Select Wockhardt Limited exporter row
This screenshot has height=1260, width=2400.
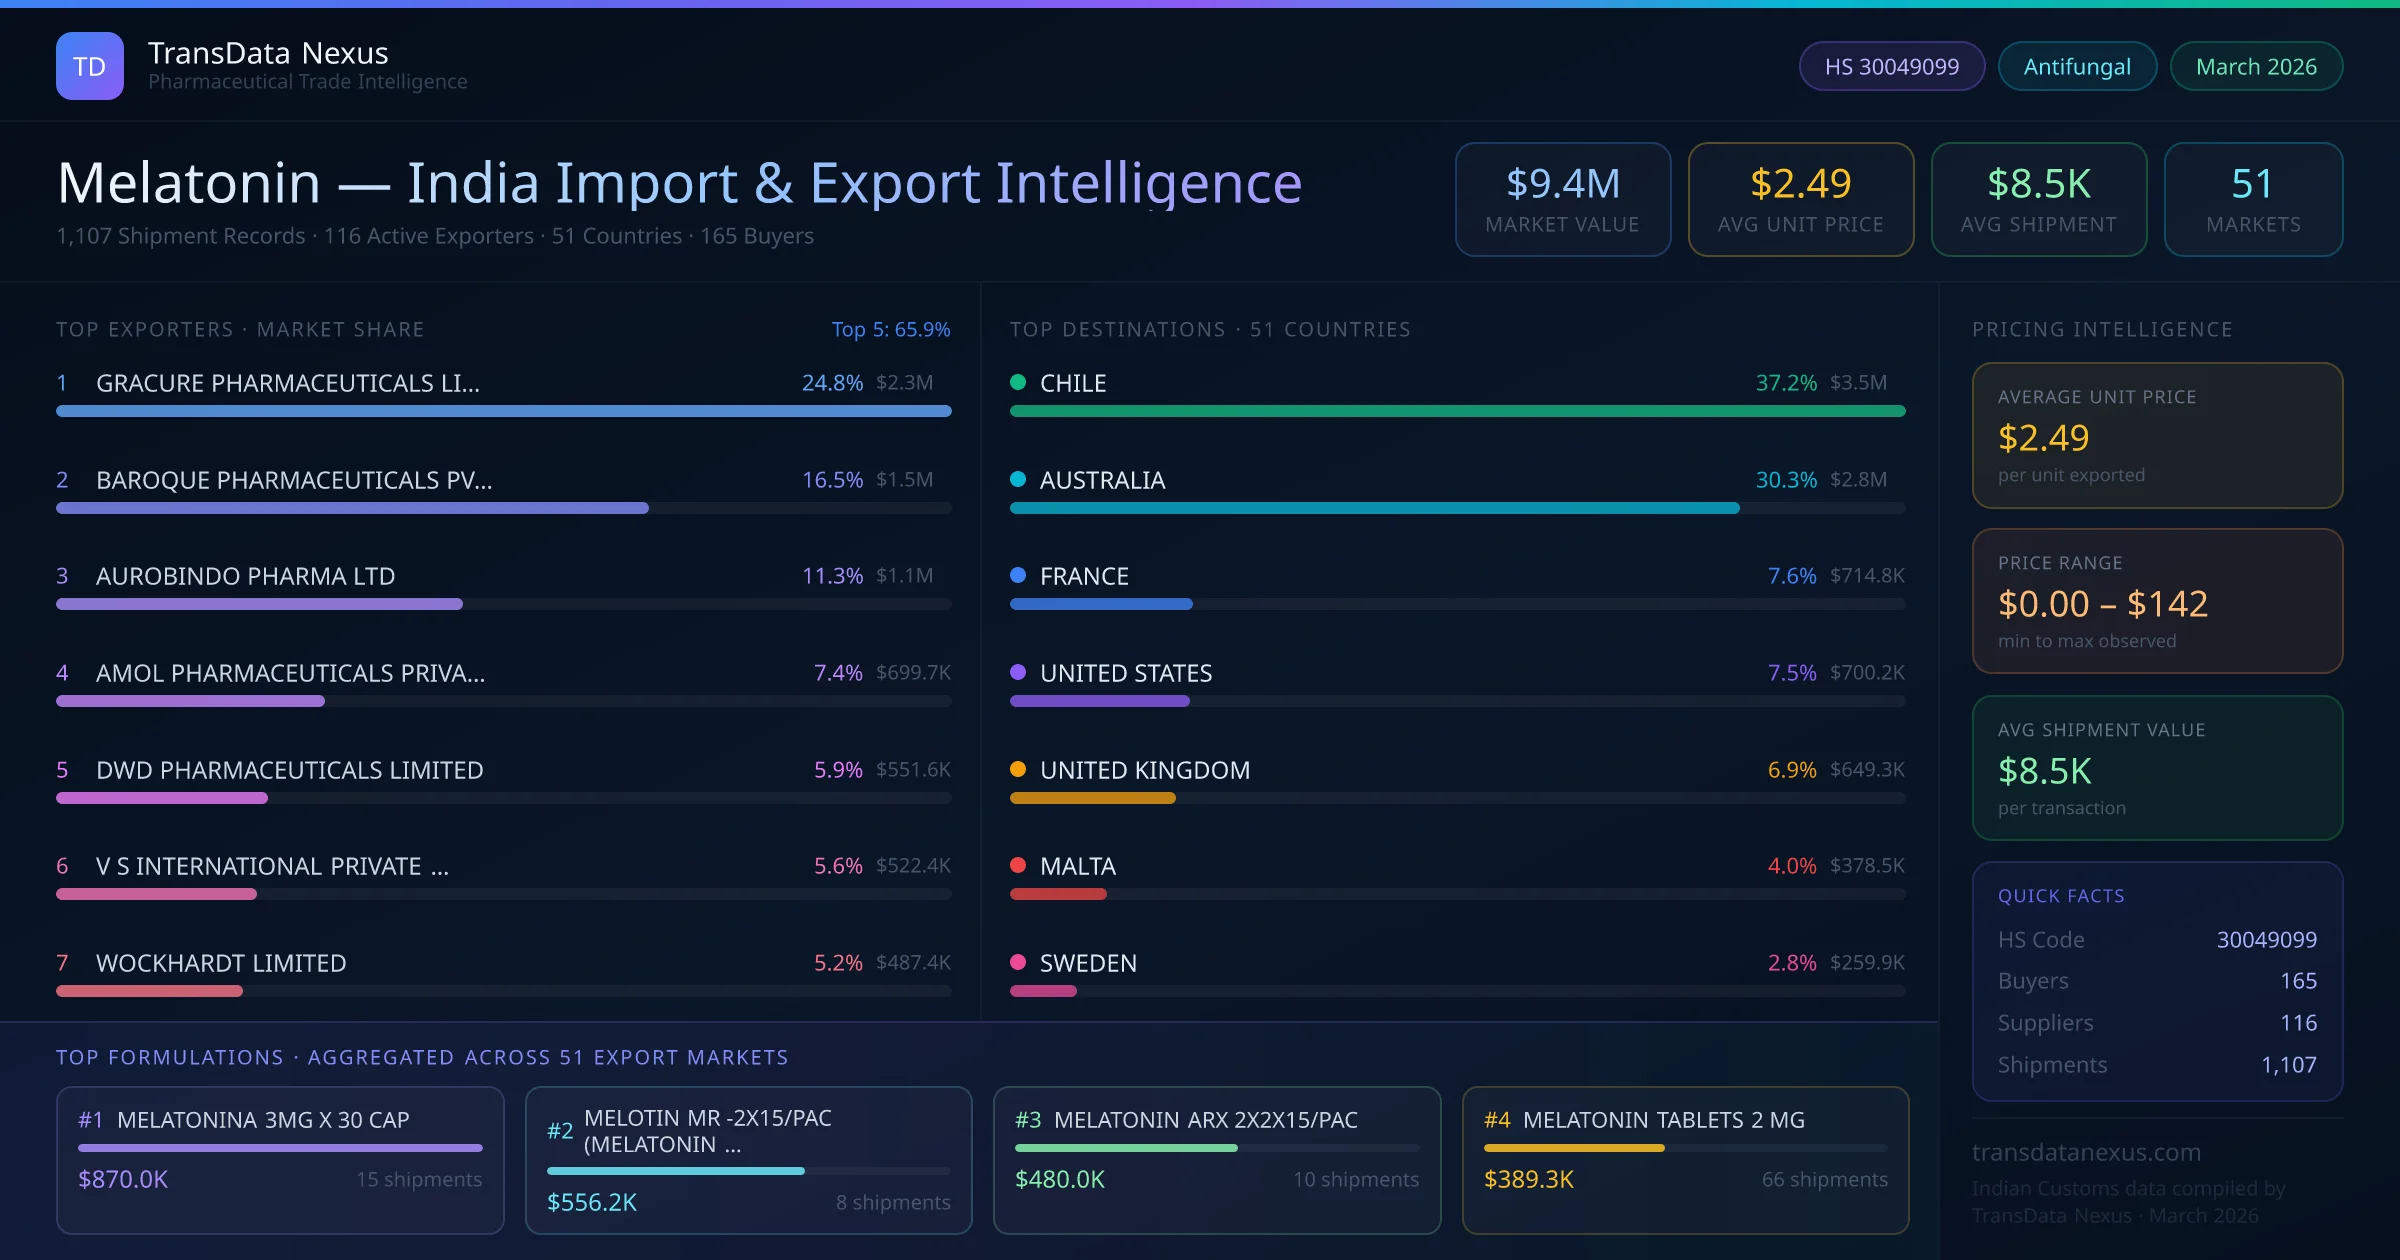(221, 963)
